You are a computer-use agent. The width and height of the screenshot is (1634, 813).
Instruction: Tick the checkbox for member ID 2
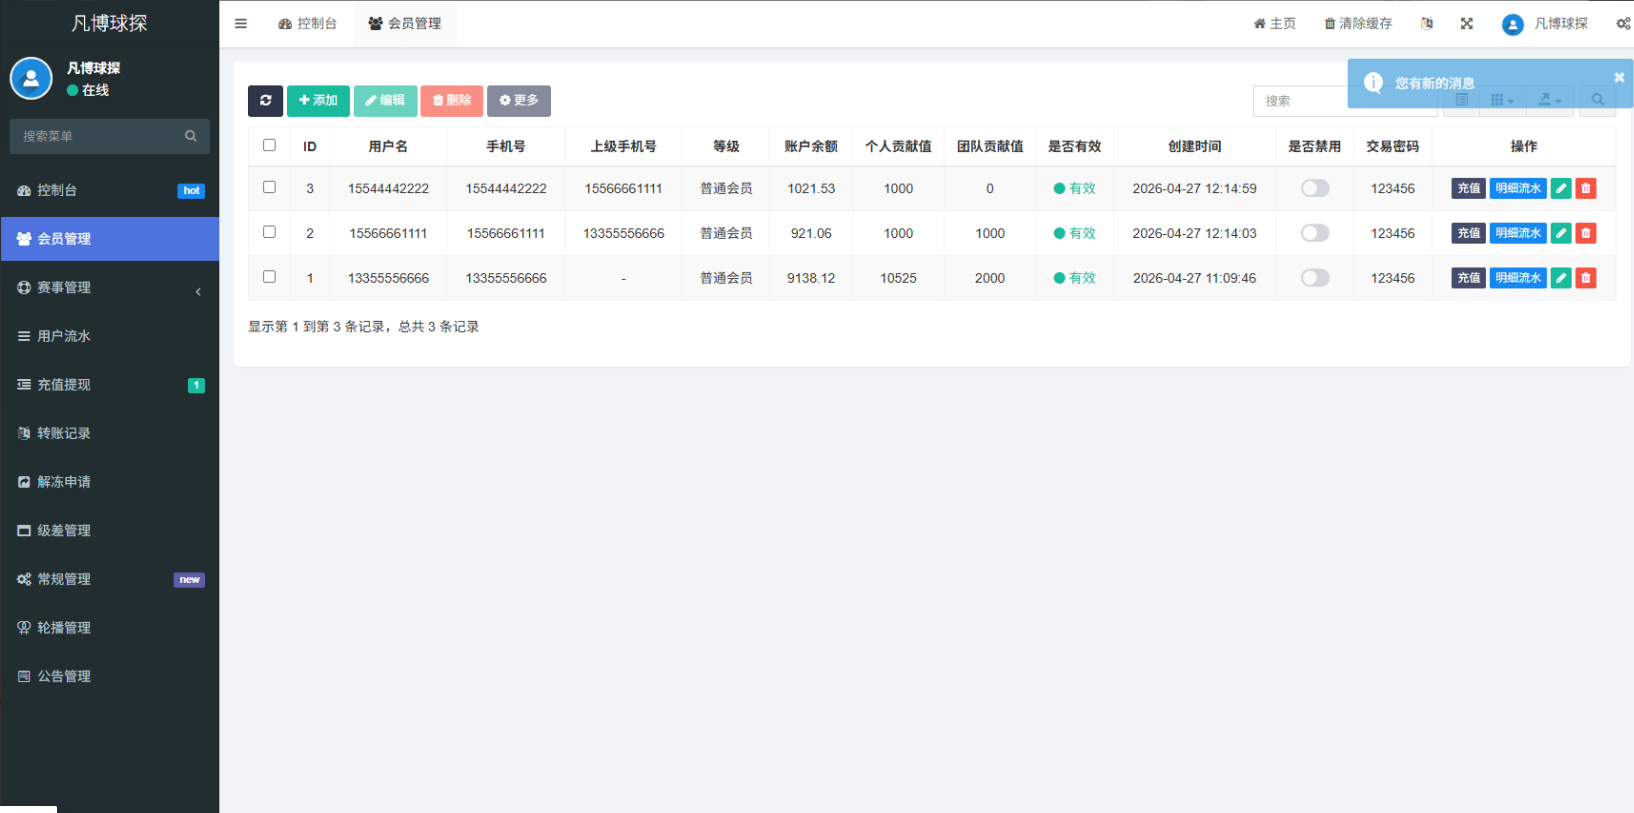269,232
